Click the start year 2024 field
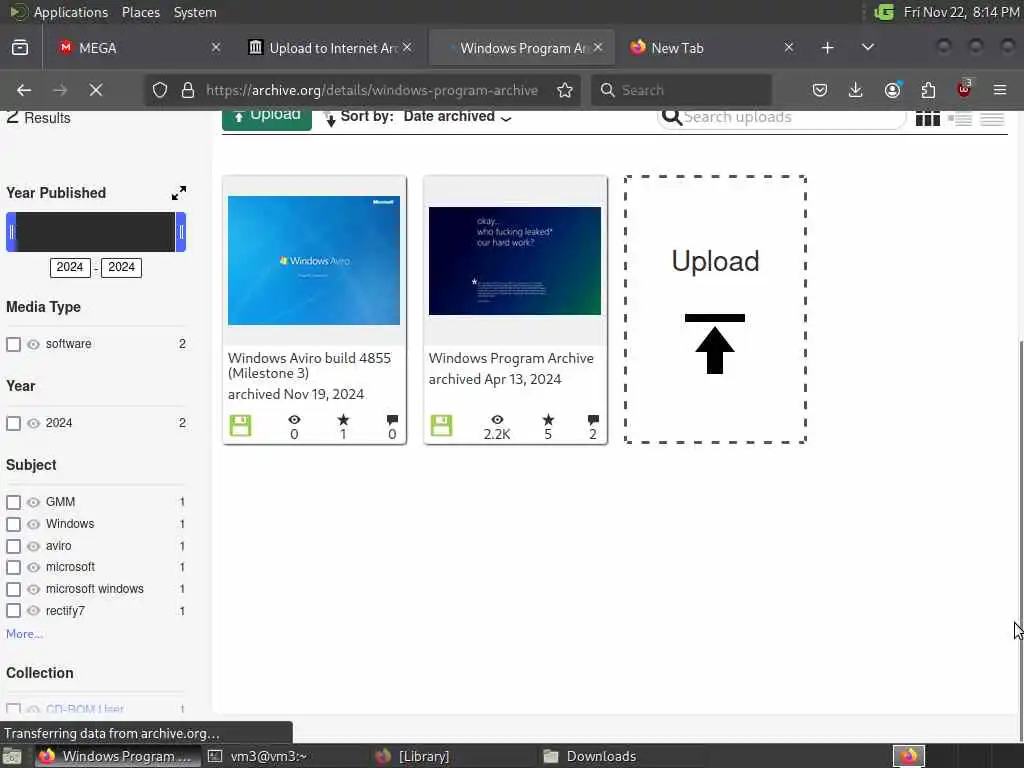The image size is (1024, 768). coord(70,267)
